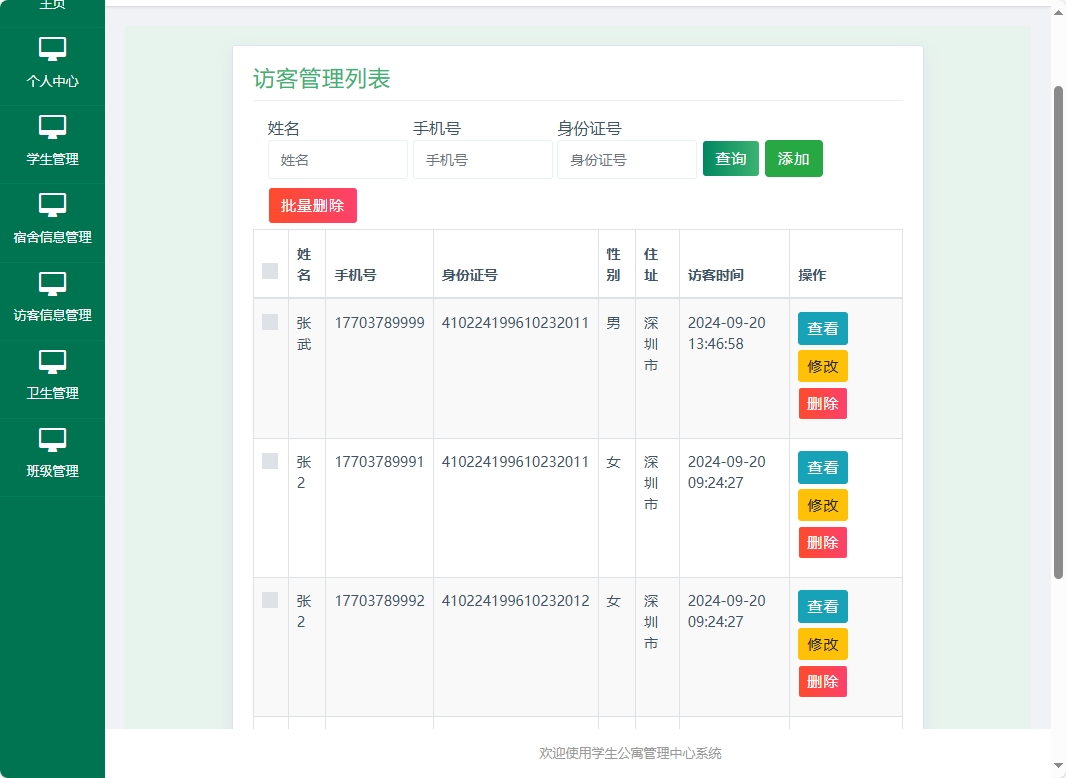Click the red 批量删除 button
The image size is (1066, 778).
(x=312, y=205)
